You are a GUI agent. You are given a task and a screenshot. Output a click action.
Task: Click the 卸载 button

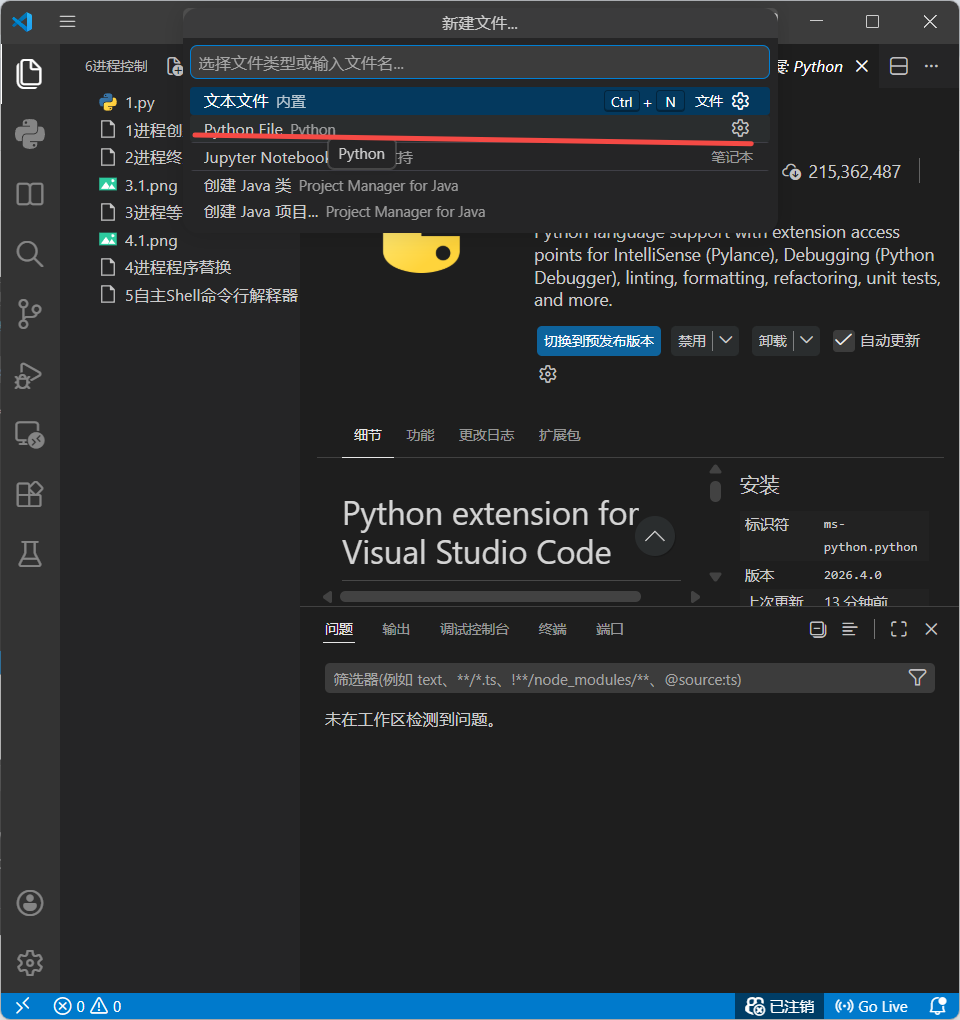point(772,341)
